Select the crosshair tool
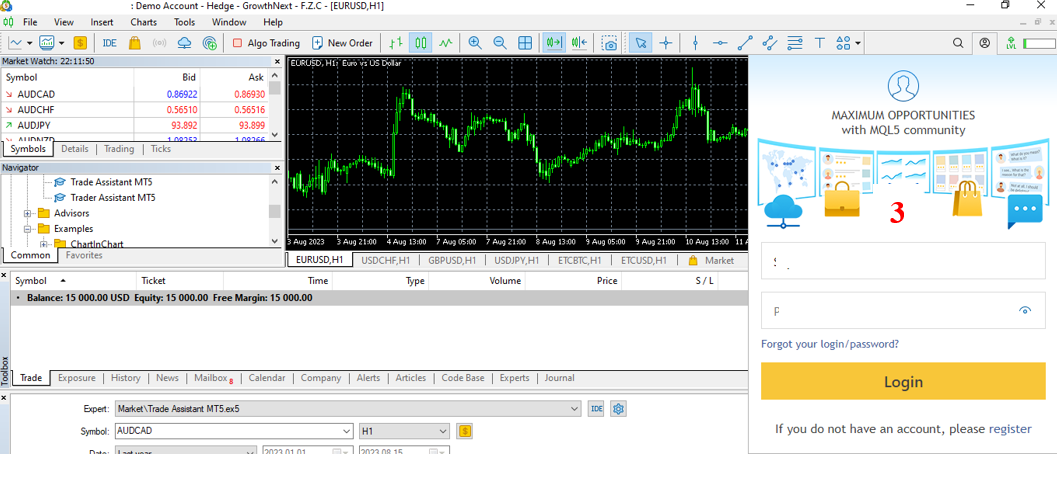Image resolution: width=1057 pixels, height=482 pixels. [665, 43]
